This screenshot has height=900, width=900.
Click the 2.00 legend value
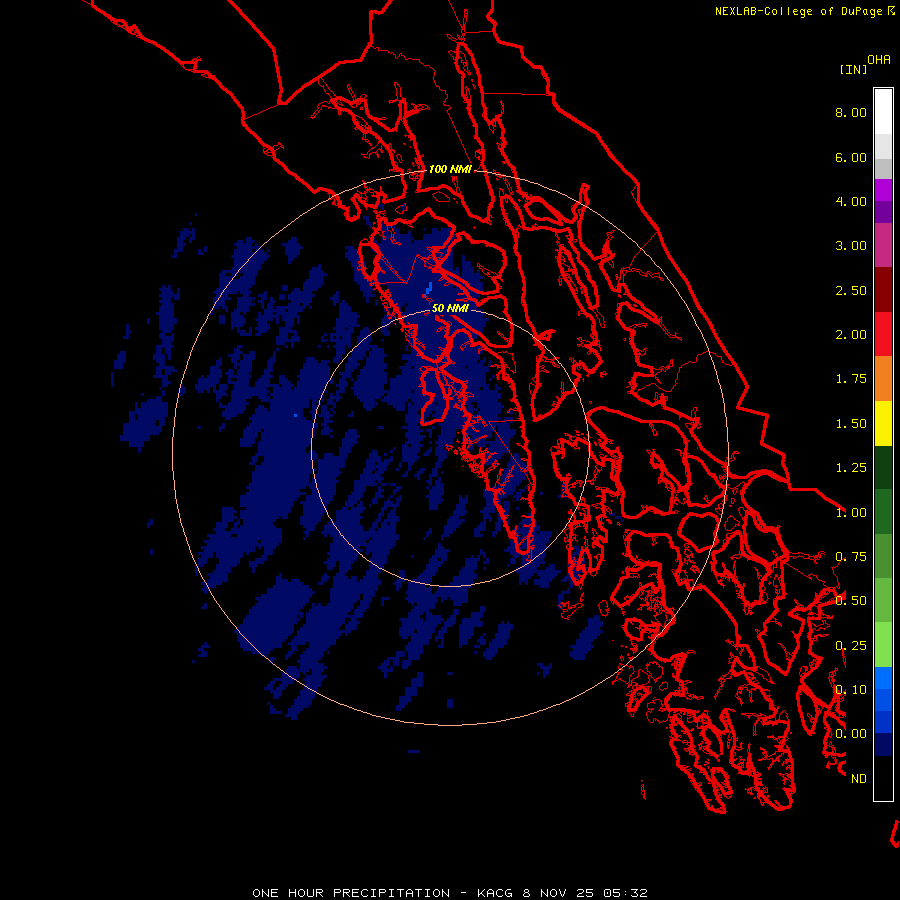pos(851,335)
